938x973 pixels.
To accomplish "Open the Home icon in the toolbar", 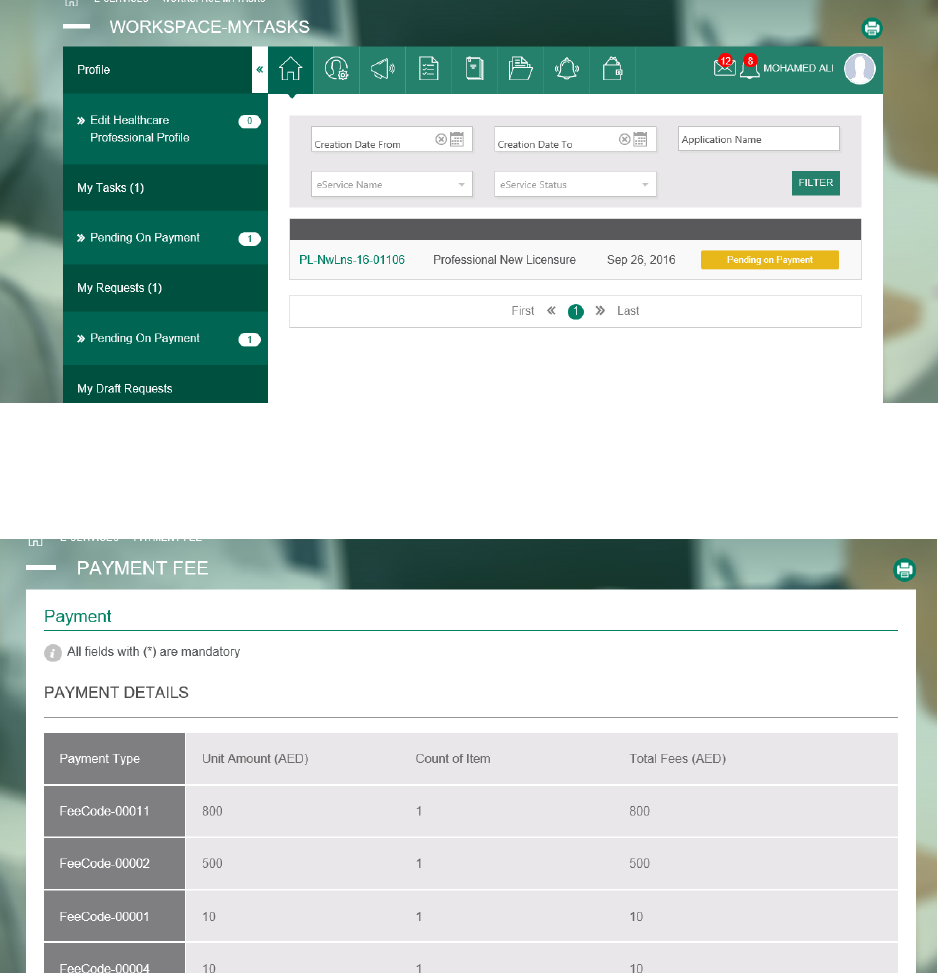I will pos(290,69).
